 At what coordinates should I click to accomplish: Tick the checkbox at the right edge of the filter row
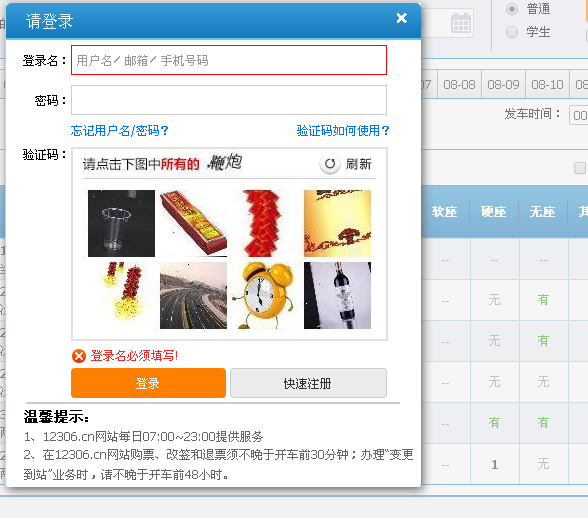coord(580,168)
